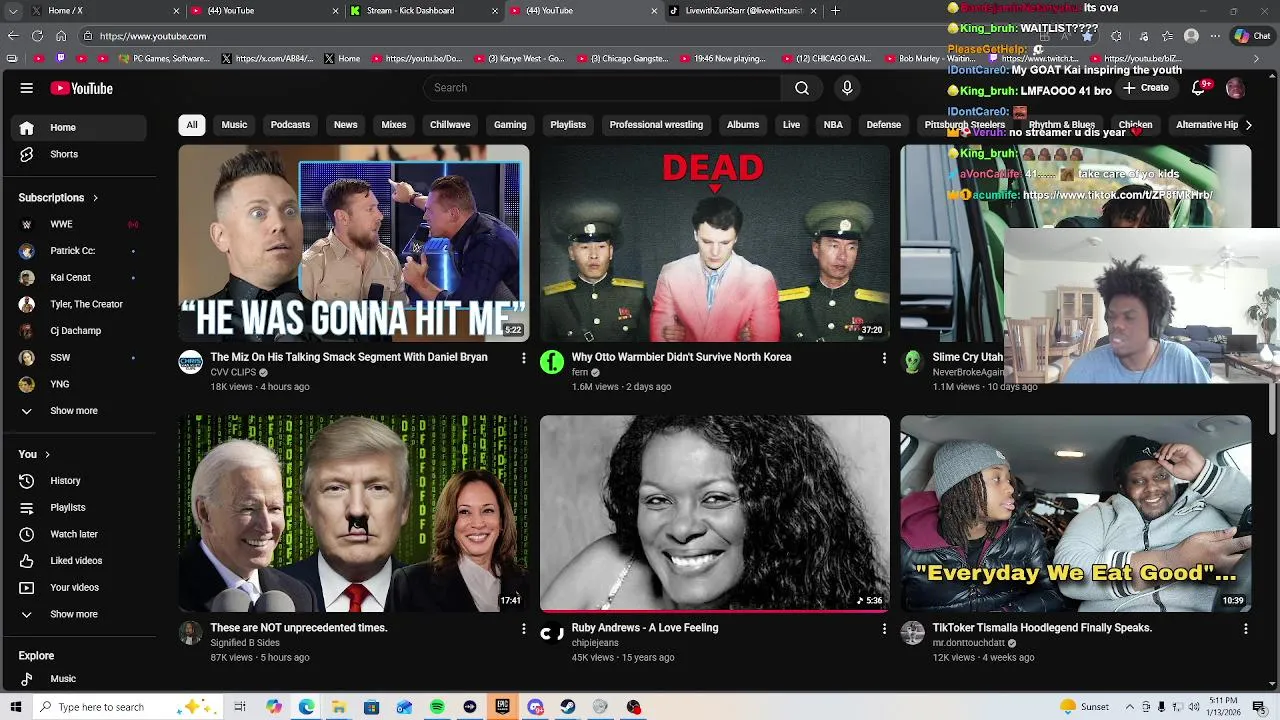
Task: Open options menu for Ruby Andrews video
Action: (884, 628)
